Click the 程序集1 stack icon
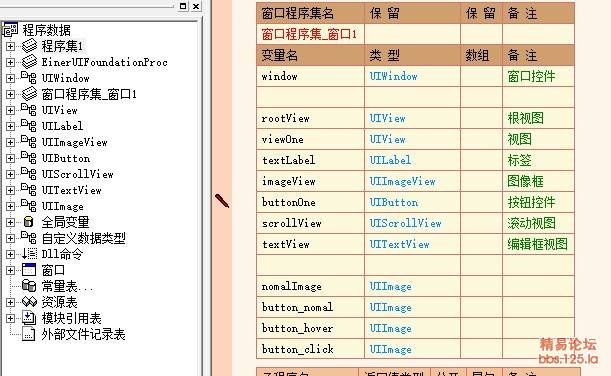 pyautogui.click(x=29, y=46)
